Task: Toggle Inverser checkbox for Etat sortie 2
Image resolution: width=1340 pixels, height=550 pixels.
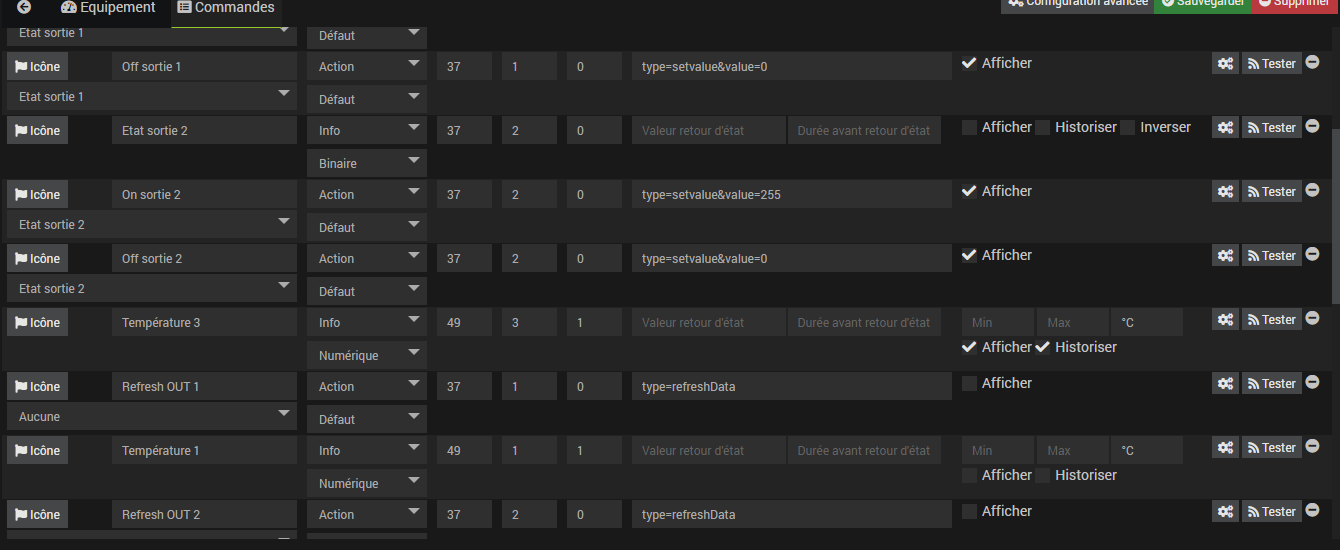Action: point(1128,128)
